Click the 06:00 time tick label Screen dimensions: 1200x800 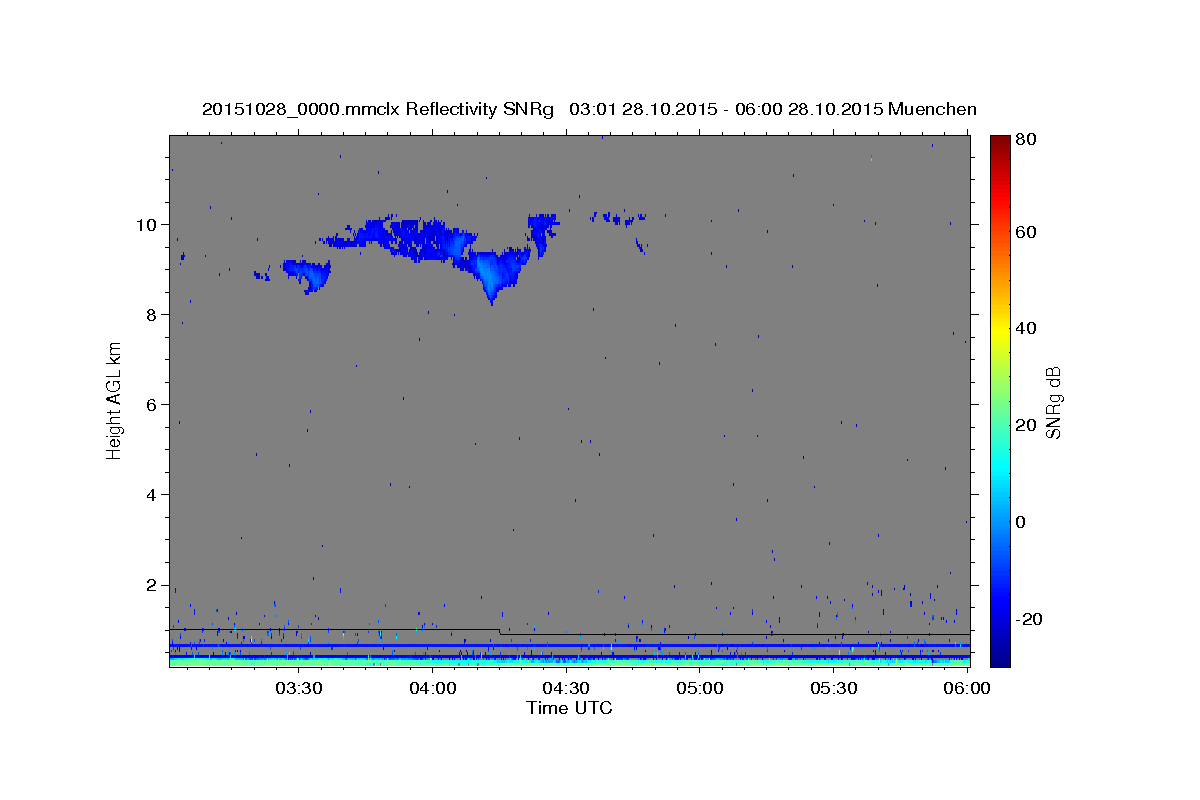click(967, 688)
